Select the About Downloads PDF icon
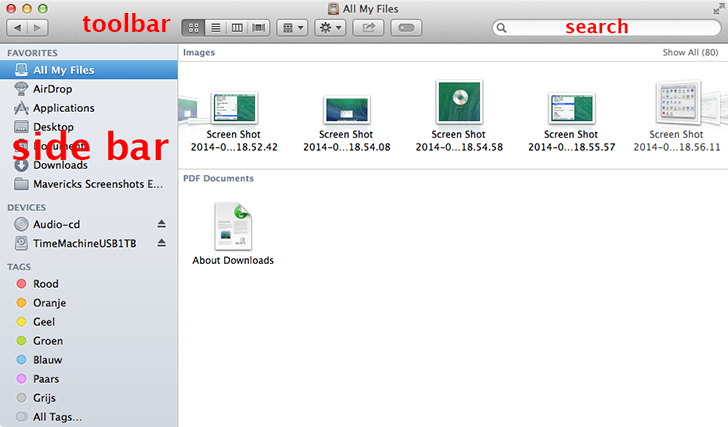Viewport: 728px width, 427px height. coord(233,226)
